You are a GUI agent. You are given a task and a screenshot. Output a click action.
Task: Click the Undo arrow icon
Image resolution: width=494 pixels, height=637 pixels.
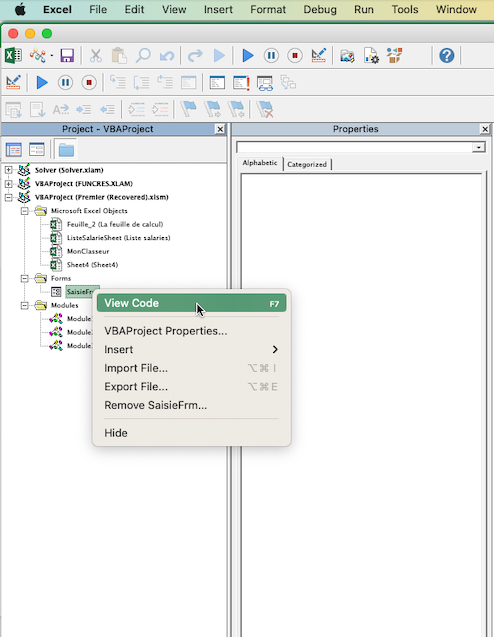tap(167, 56)
